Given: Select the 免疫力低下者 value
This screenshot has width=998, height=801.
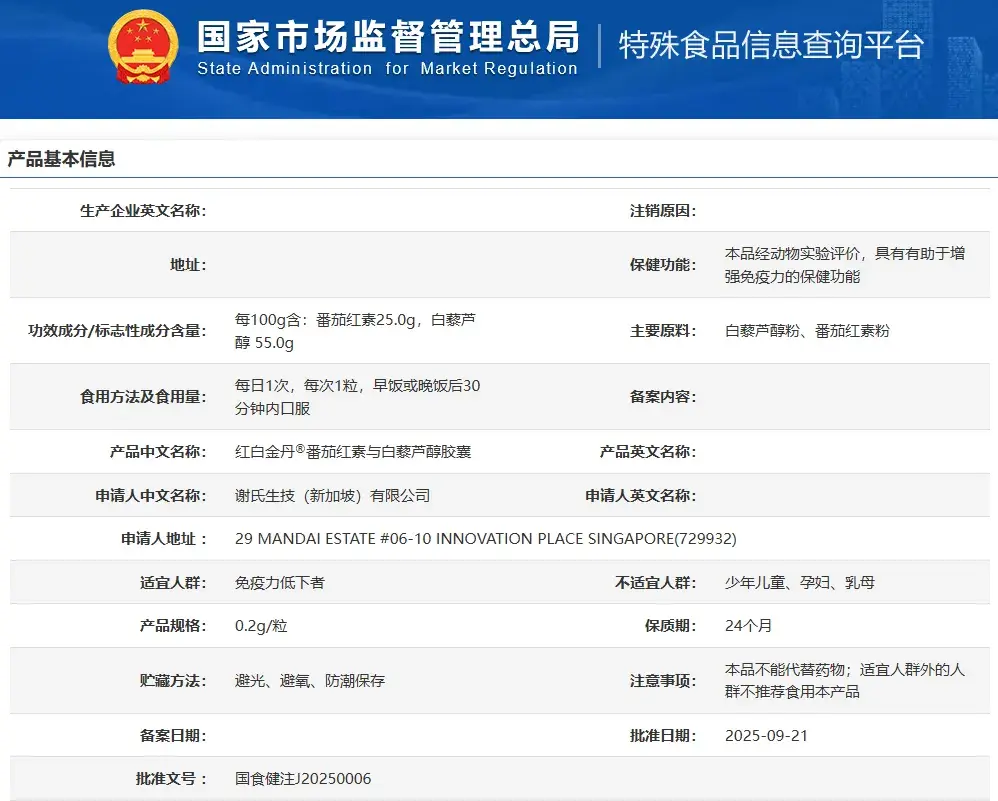Looking at the screenshot, I should 279,583.
